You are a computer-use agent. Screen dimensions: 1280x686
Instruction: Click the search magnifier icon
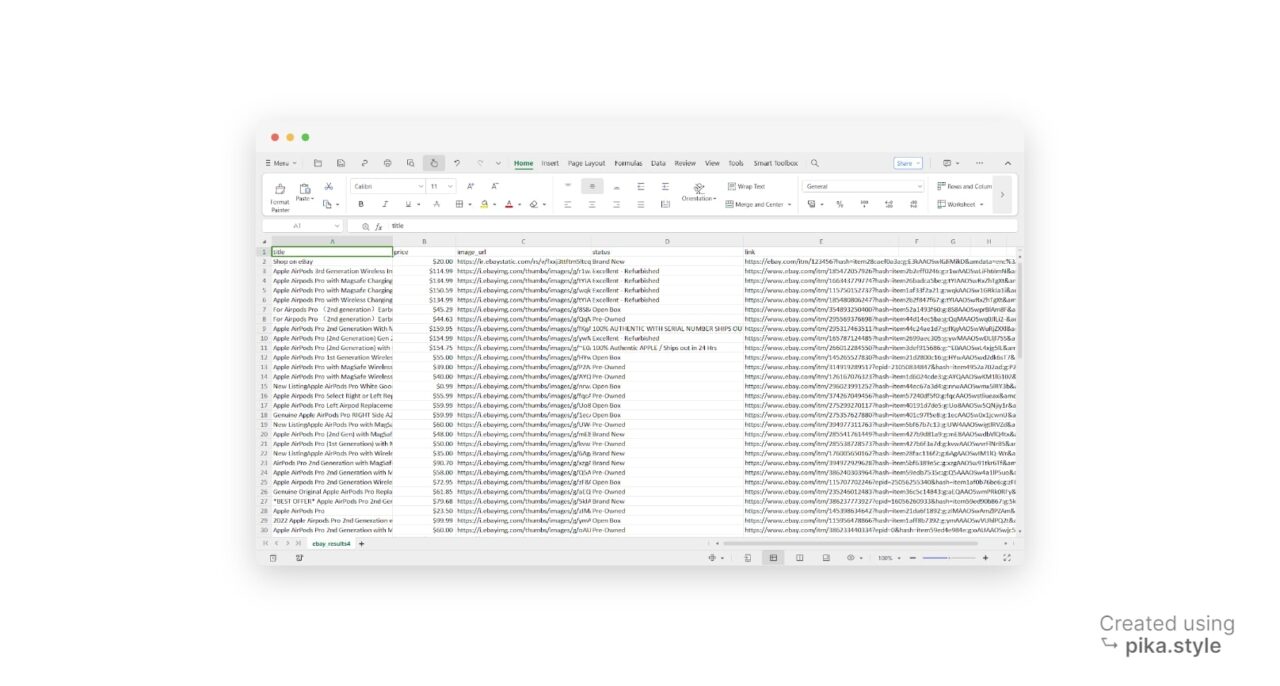[815, 163]
